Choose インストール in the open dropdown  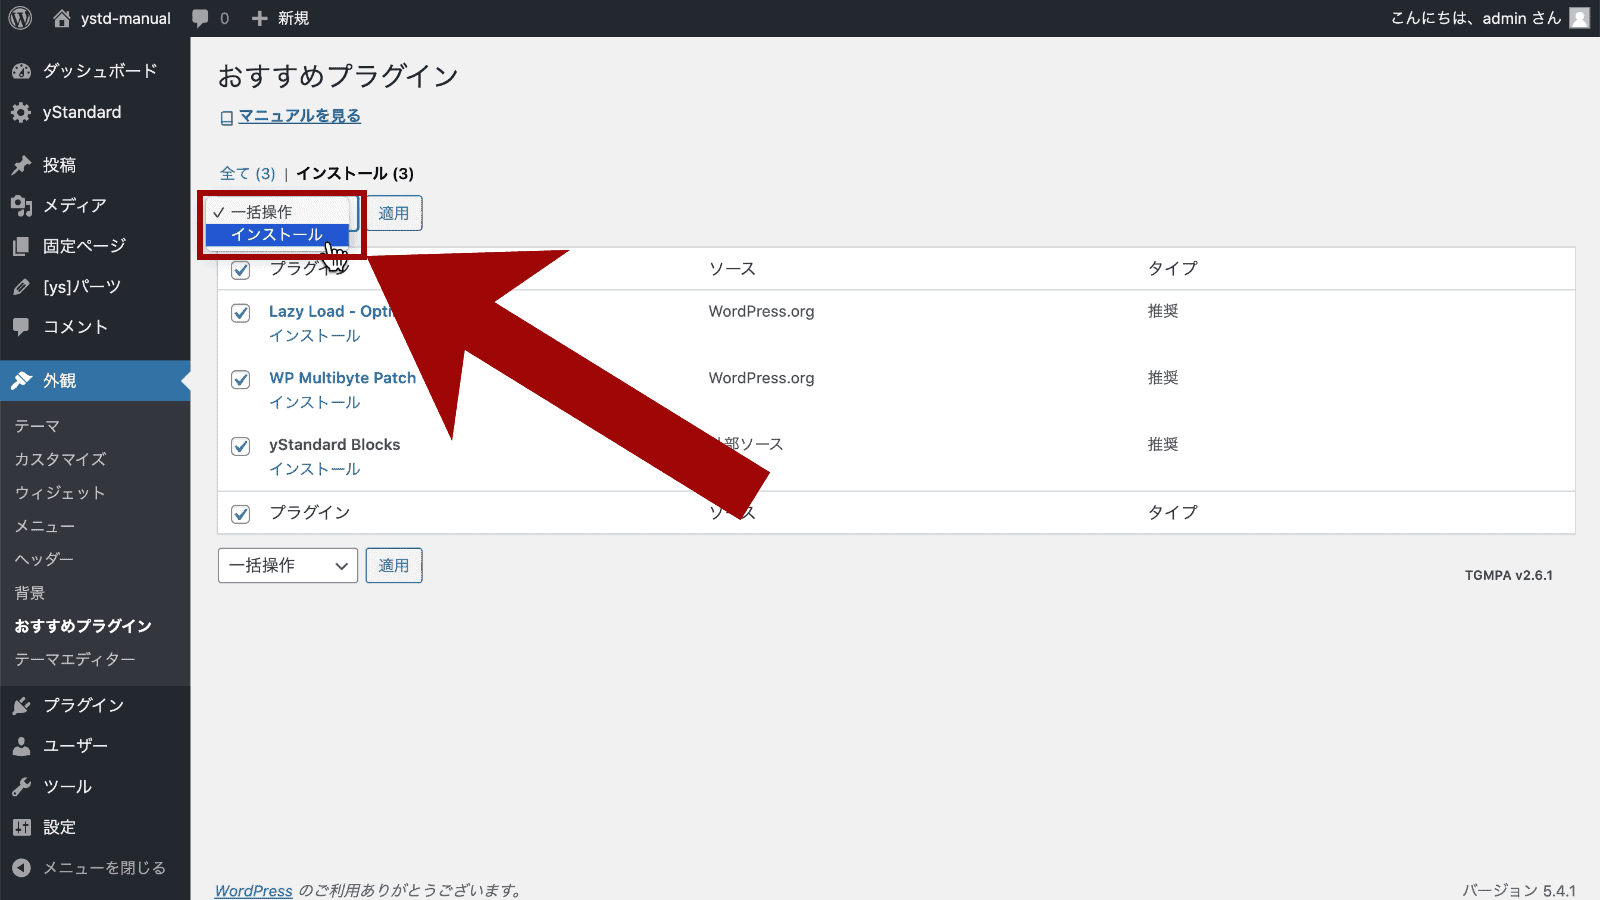click(x=277, y=235)
